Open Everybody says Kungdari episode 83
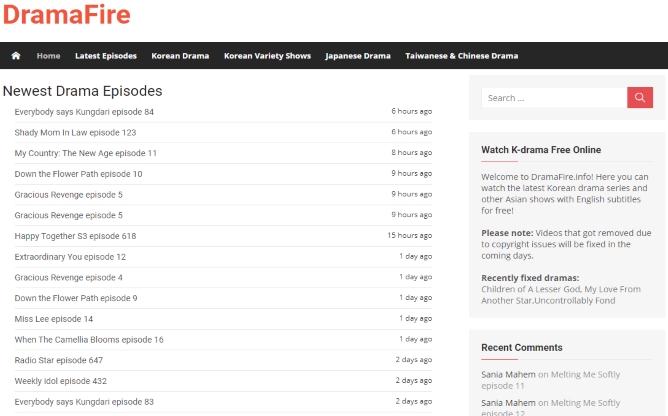668x416 pixels. [x=84, y=402]
